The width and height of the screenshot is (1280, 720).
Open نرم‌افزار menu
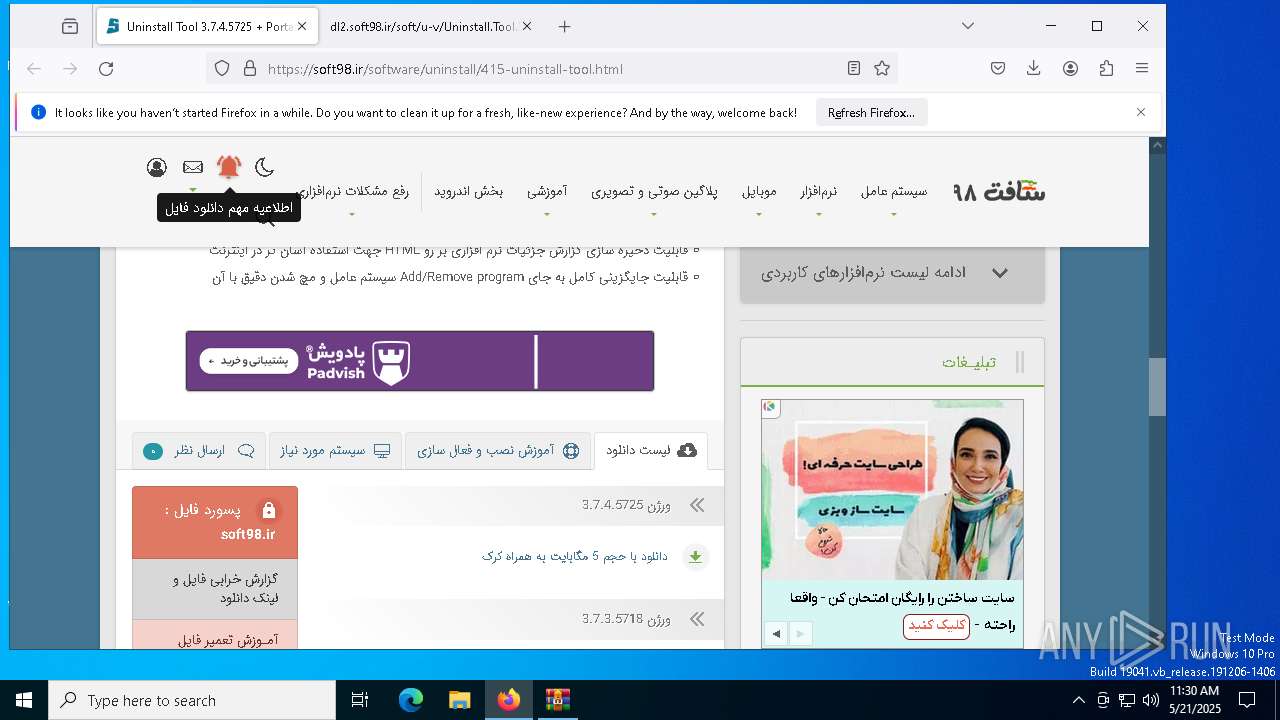818,191
